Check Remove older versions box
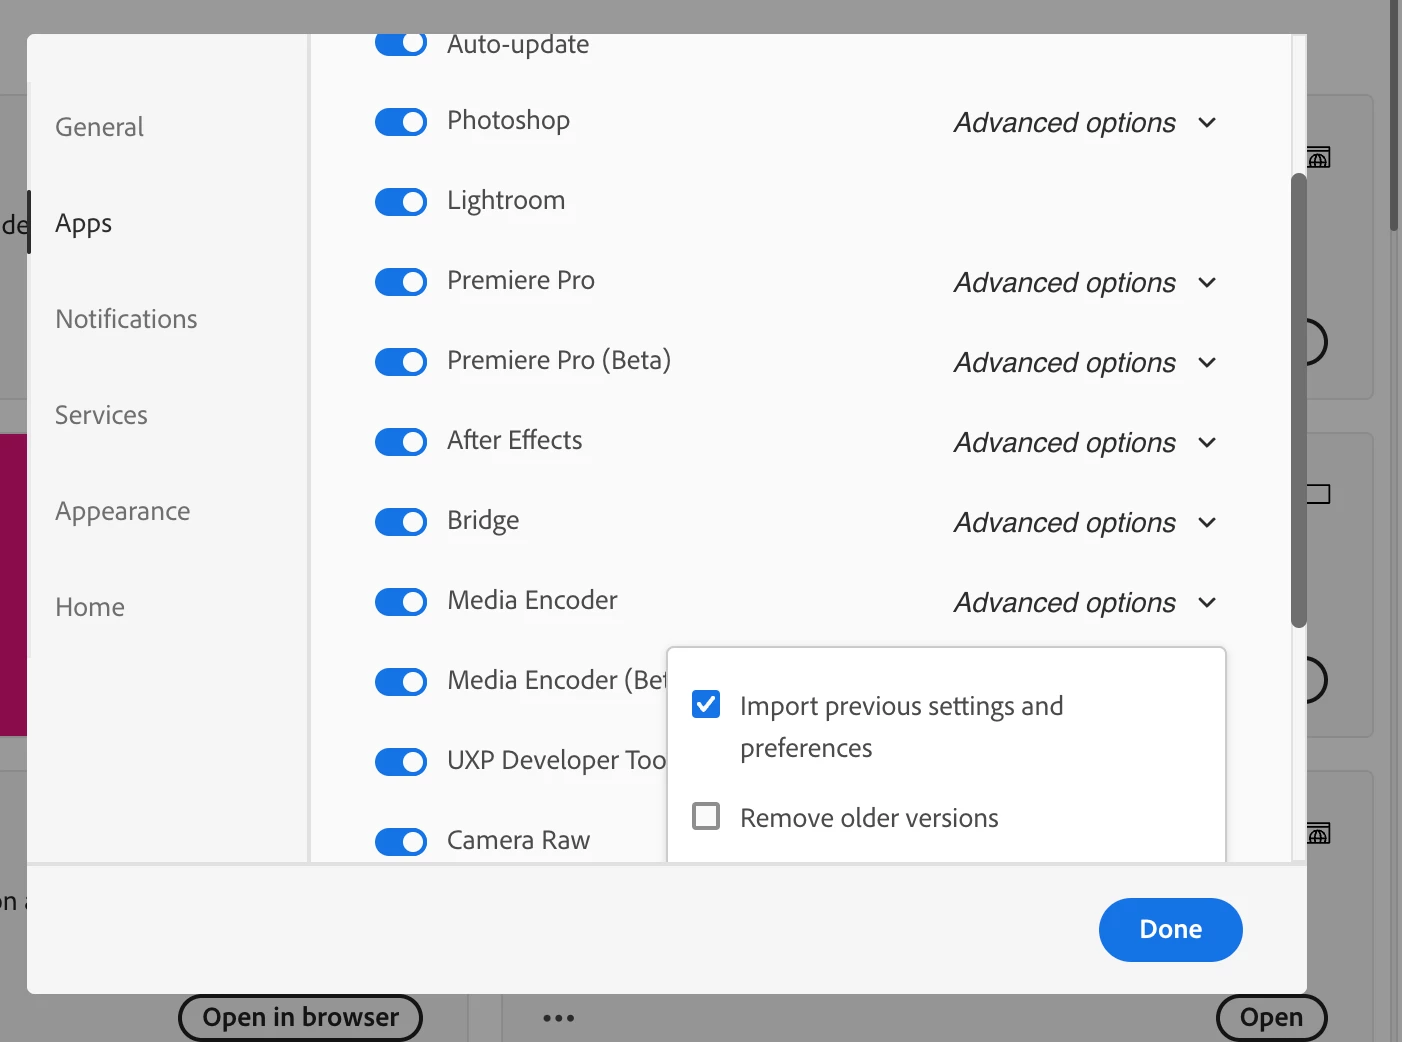Image resolution: width=1402 pixels, height=1042 pixels. click(x=706, y=817)
